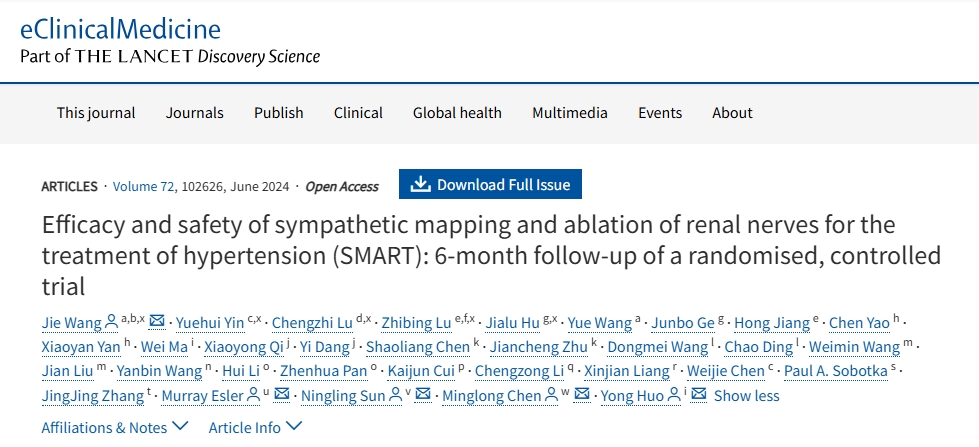
Task: Click the envelope icon after Yong Huo
Action: tap(699, 395)
